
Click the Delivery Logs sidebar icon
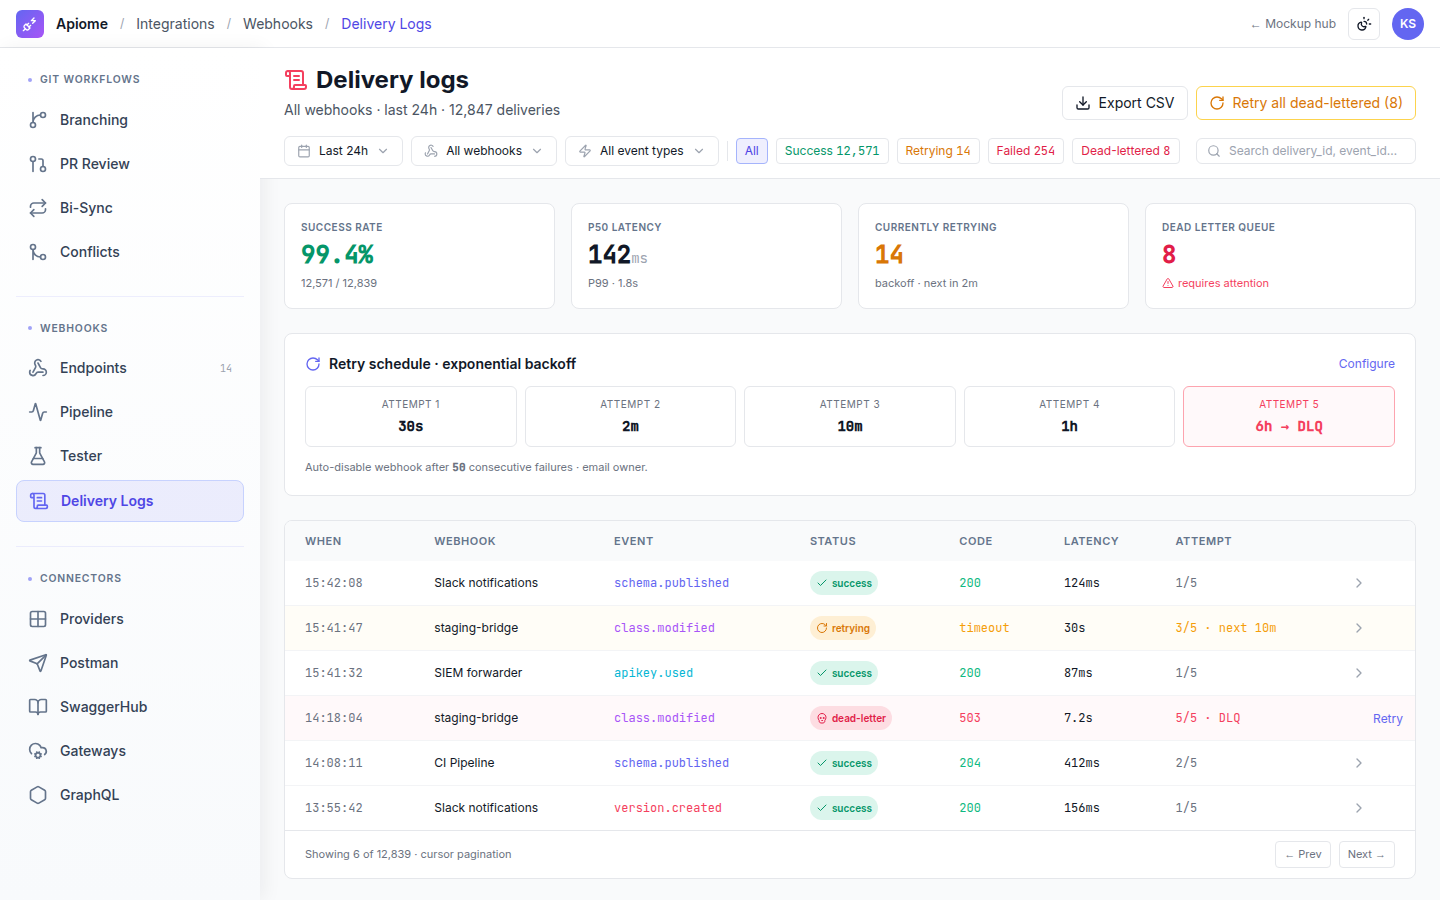tap(39, 501)
